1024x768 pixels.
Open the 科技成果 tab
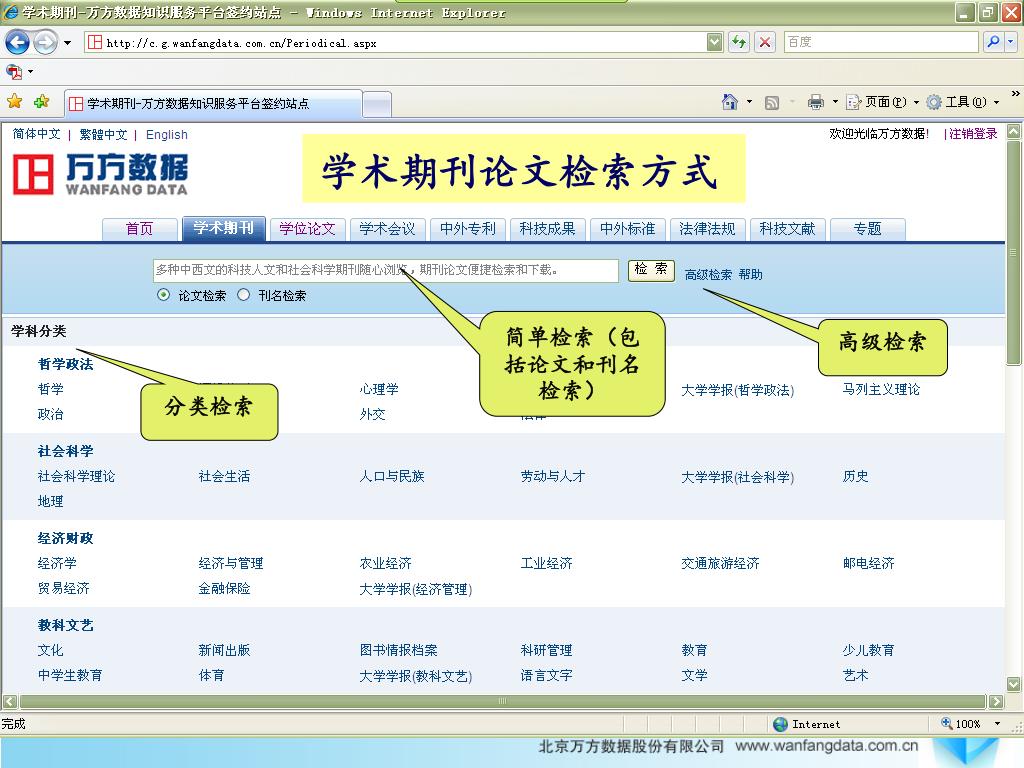click(547, 229)
